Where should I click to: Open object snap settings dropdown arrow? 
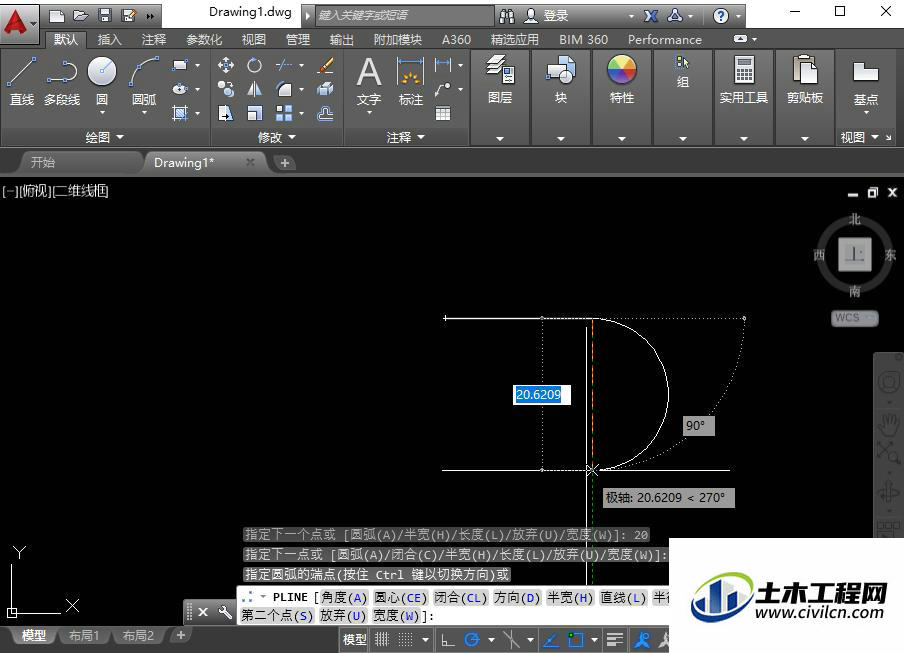tap(594, 639)
